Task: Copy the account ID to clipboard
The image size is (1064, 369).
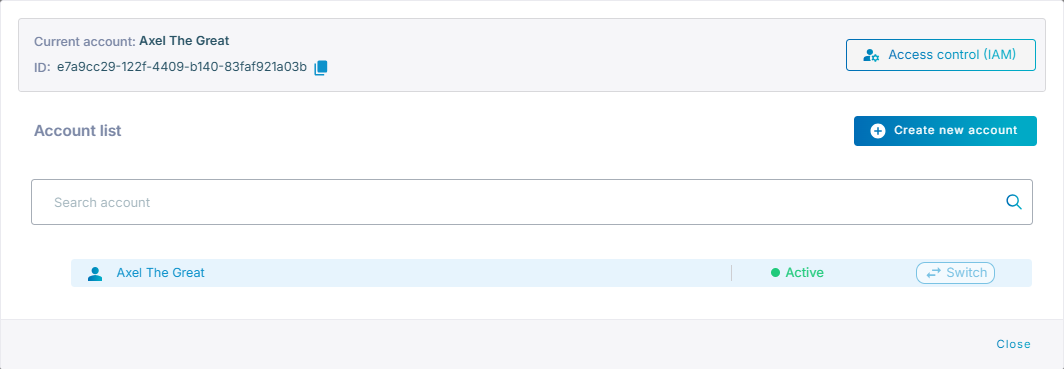Action: tap(321, 67)
